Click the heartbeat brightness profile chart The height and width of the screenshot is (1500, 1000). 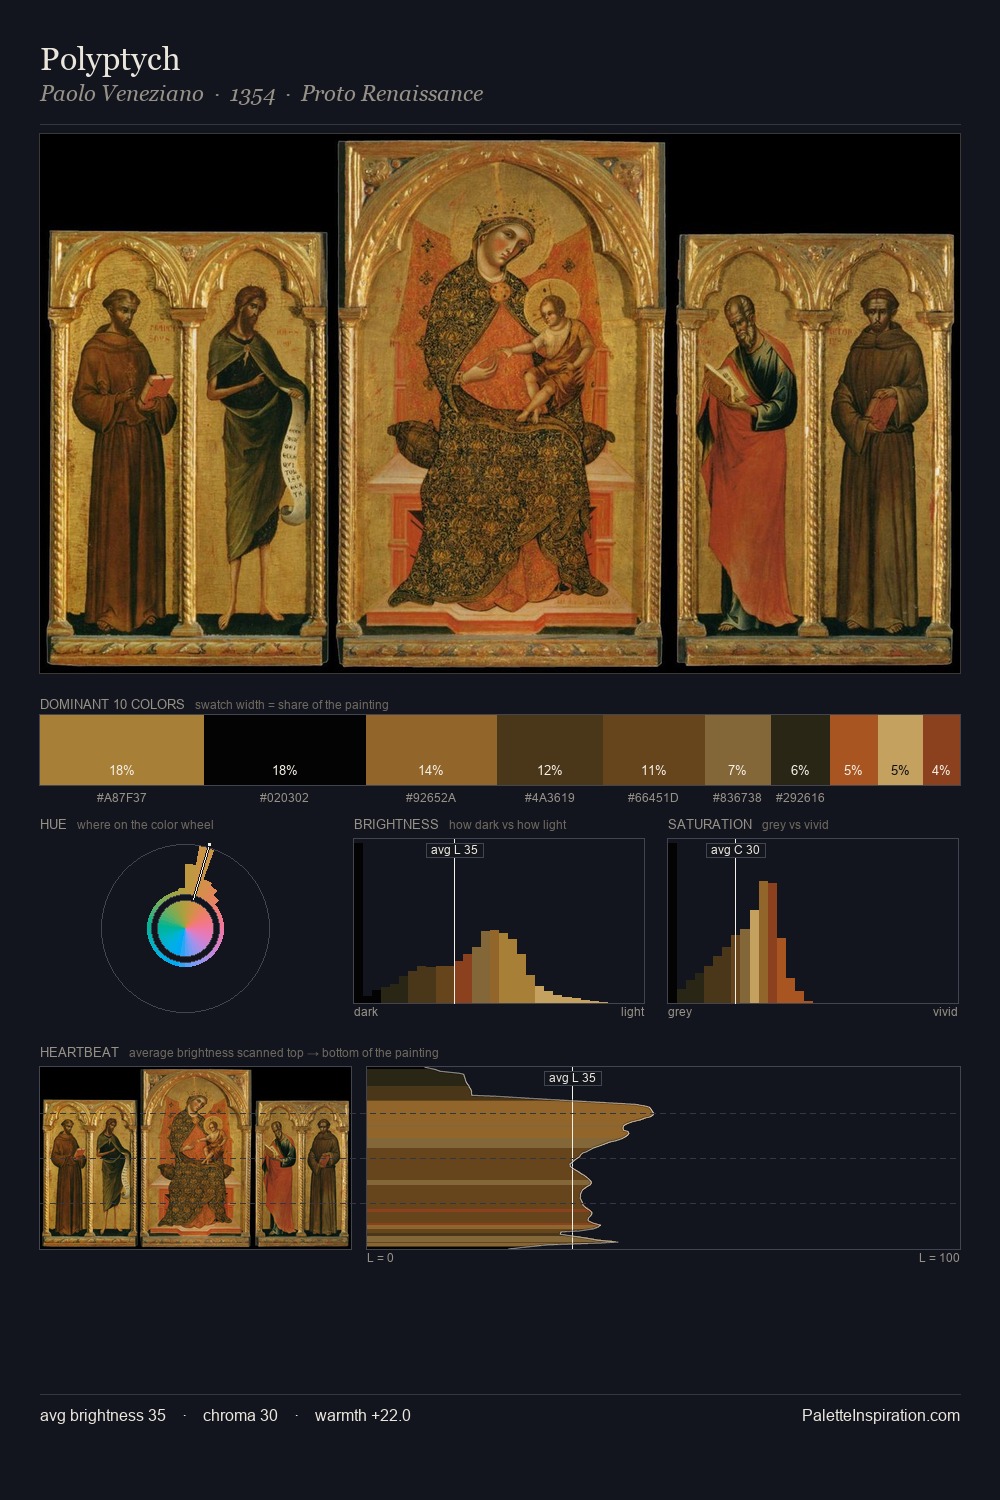pos(663,1158)
